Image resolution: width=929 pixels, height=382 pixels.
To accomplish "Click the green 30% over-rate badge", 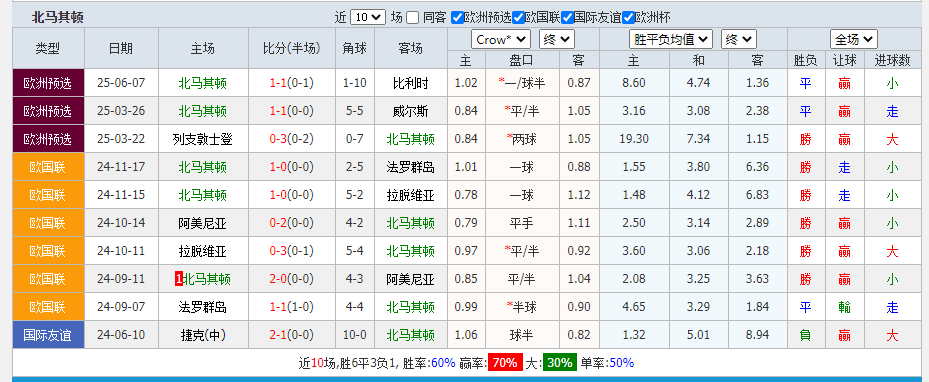I will pos(559,363).
